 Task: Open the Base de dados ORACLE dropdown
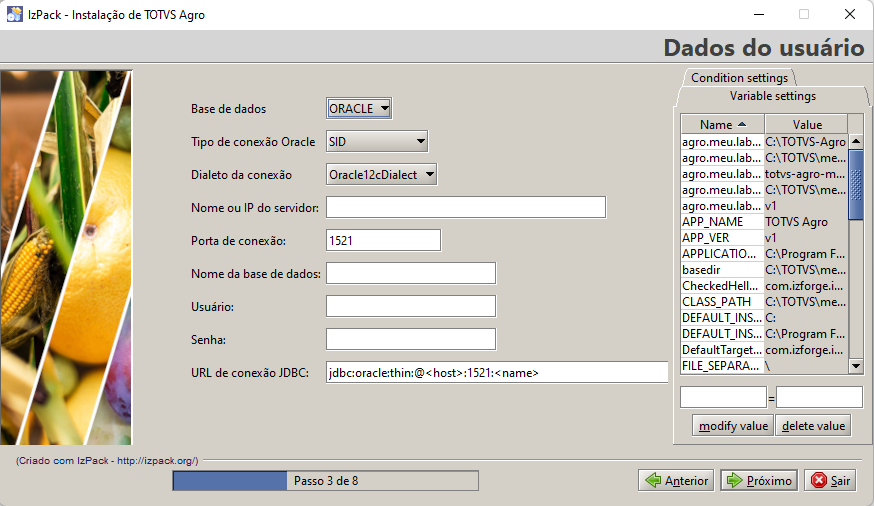[359, 109]
